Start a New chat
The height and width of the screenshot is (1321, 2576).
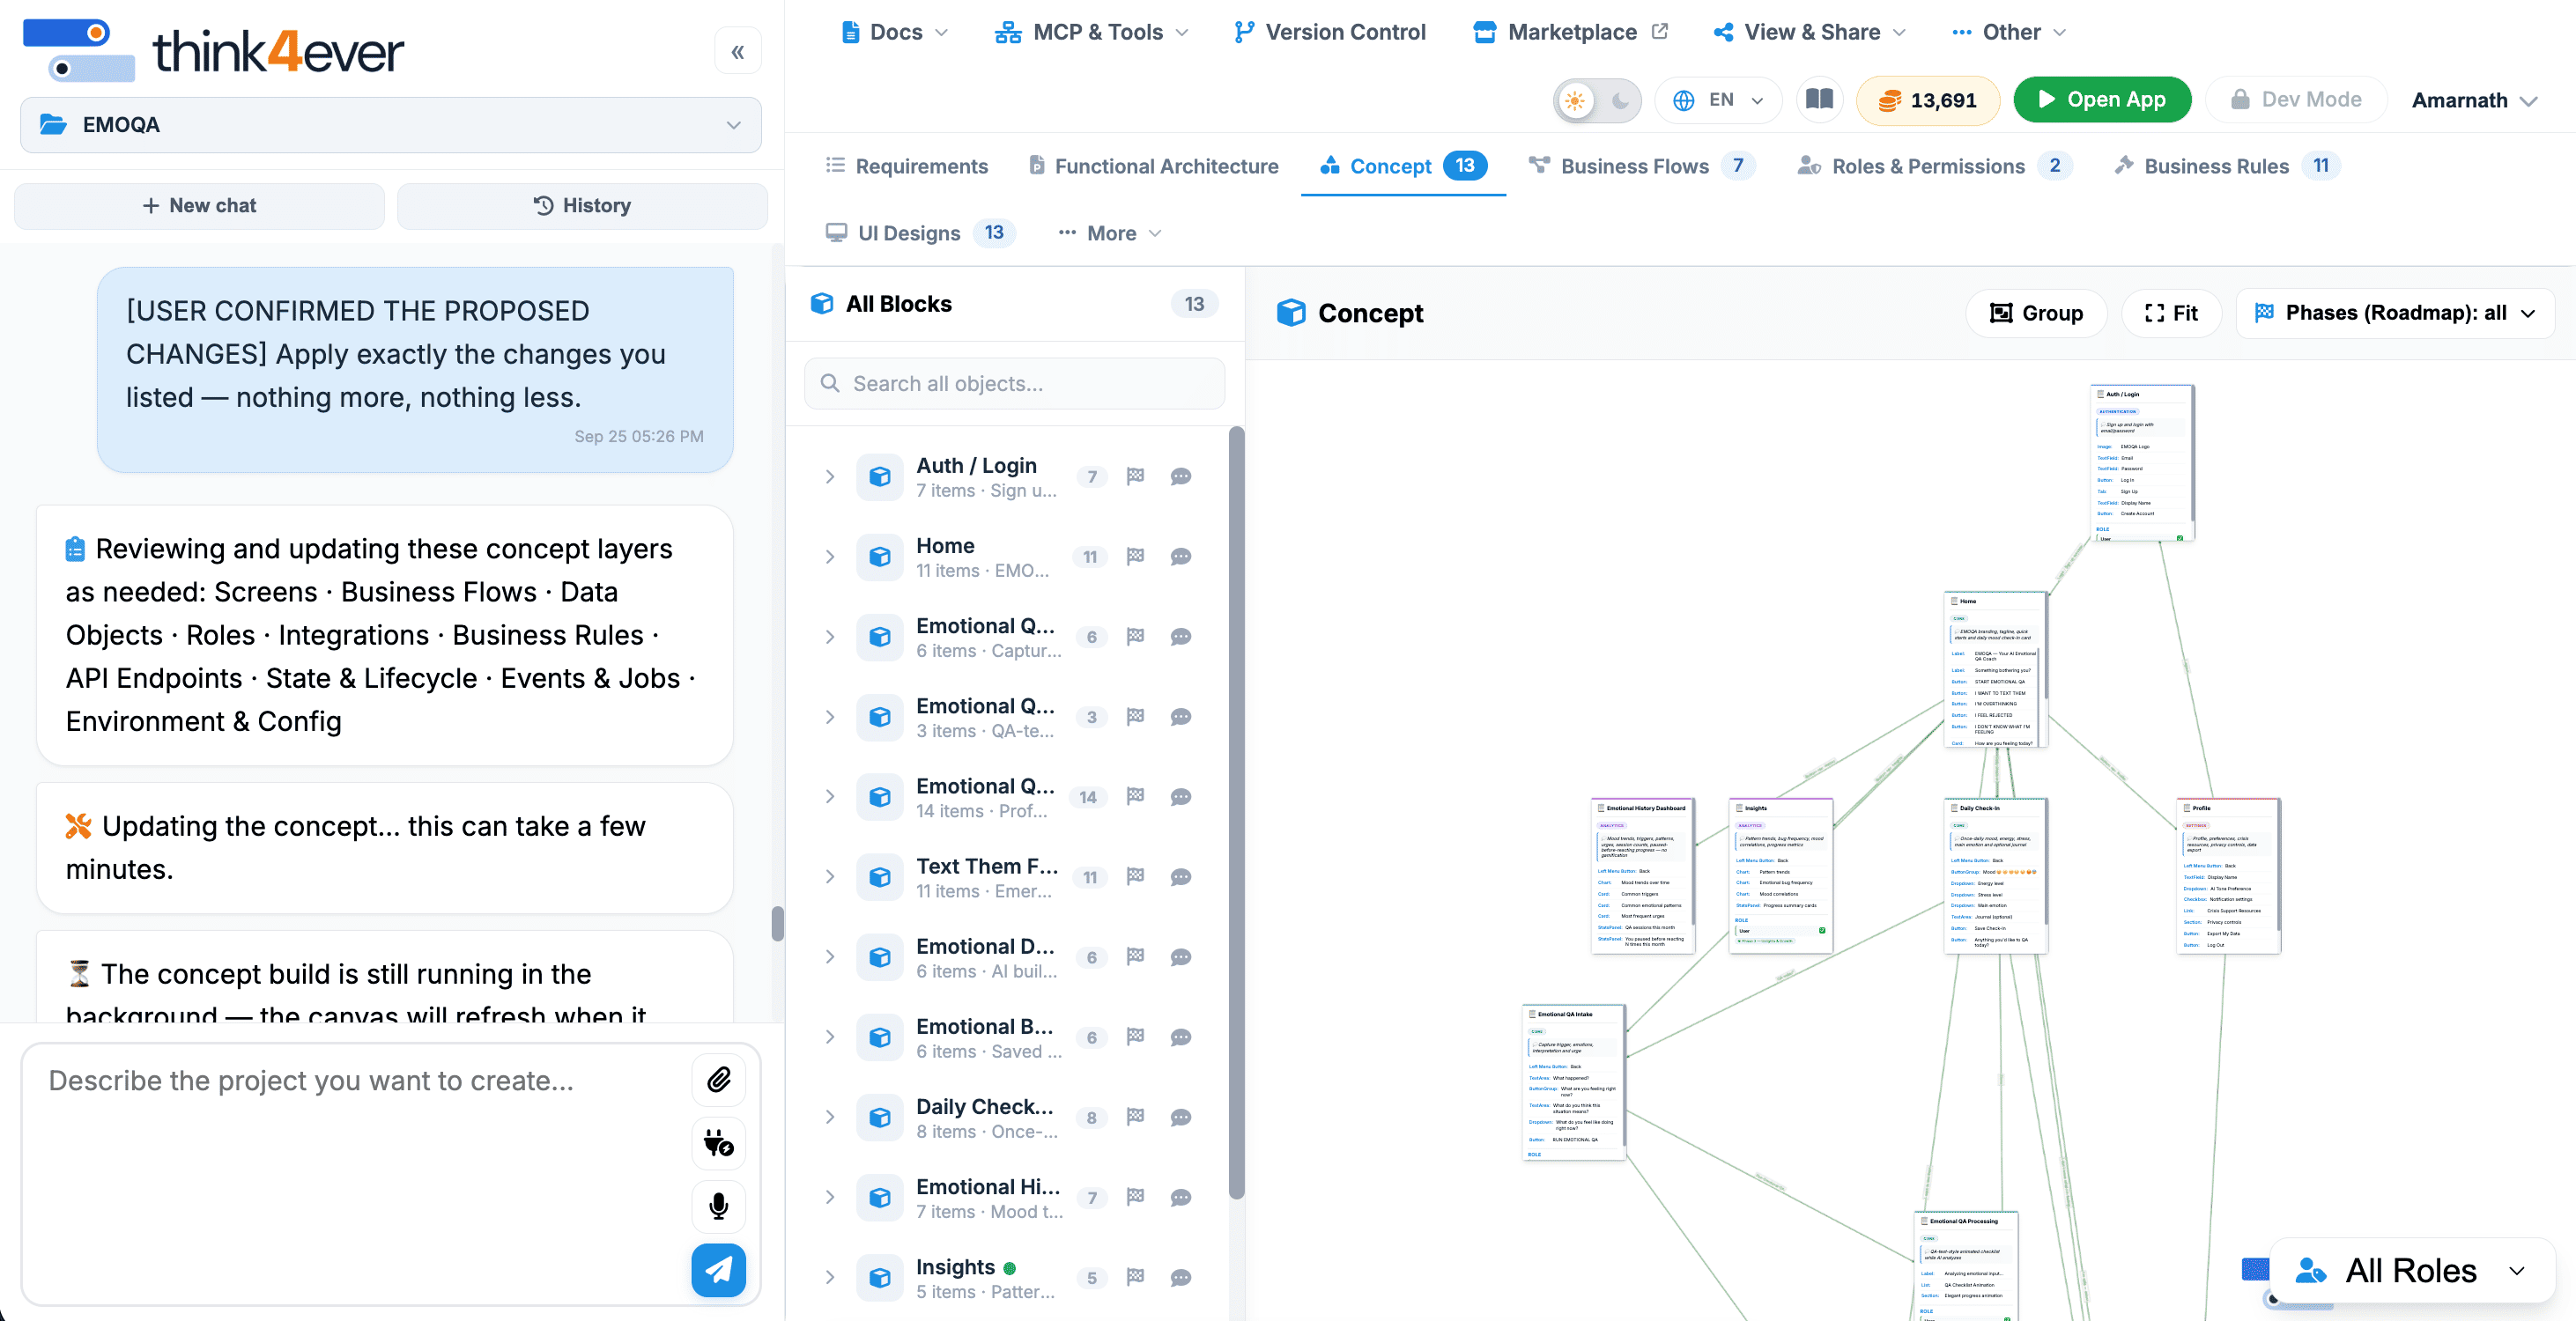click(x=199, y=205)
